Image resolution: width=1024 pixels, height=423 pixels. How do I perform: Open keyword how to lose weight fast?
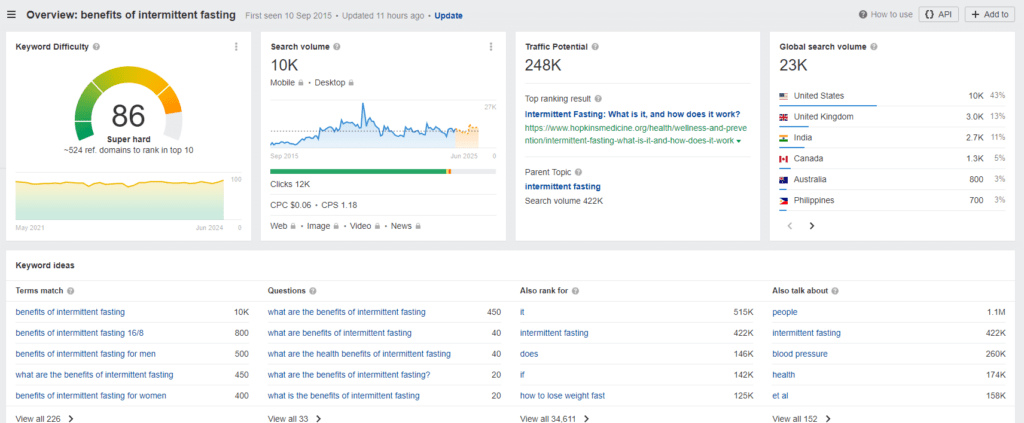[x=562, y=396]
